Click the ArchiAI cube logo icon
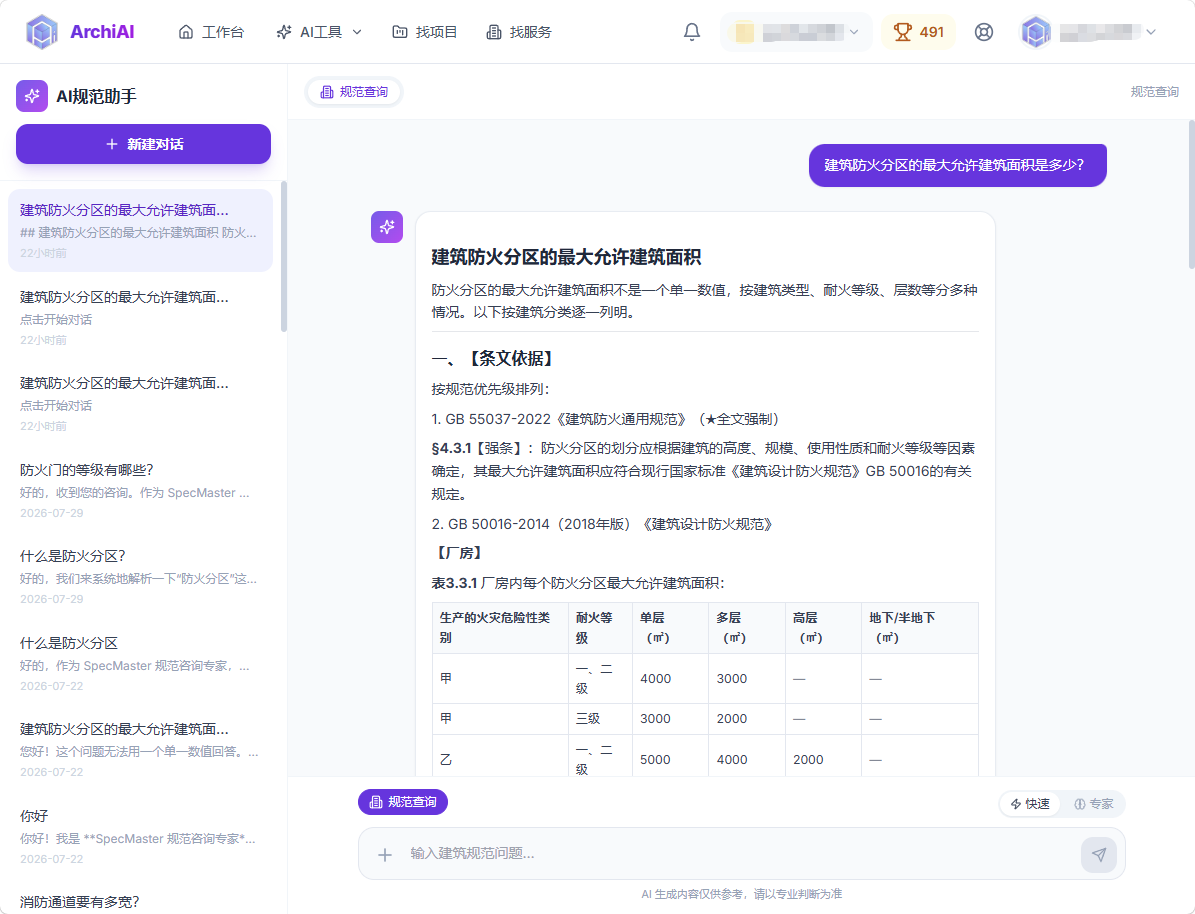Screen dimensions: 1195x914 click(x=42, y=32)
